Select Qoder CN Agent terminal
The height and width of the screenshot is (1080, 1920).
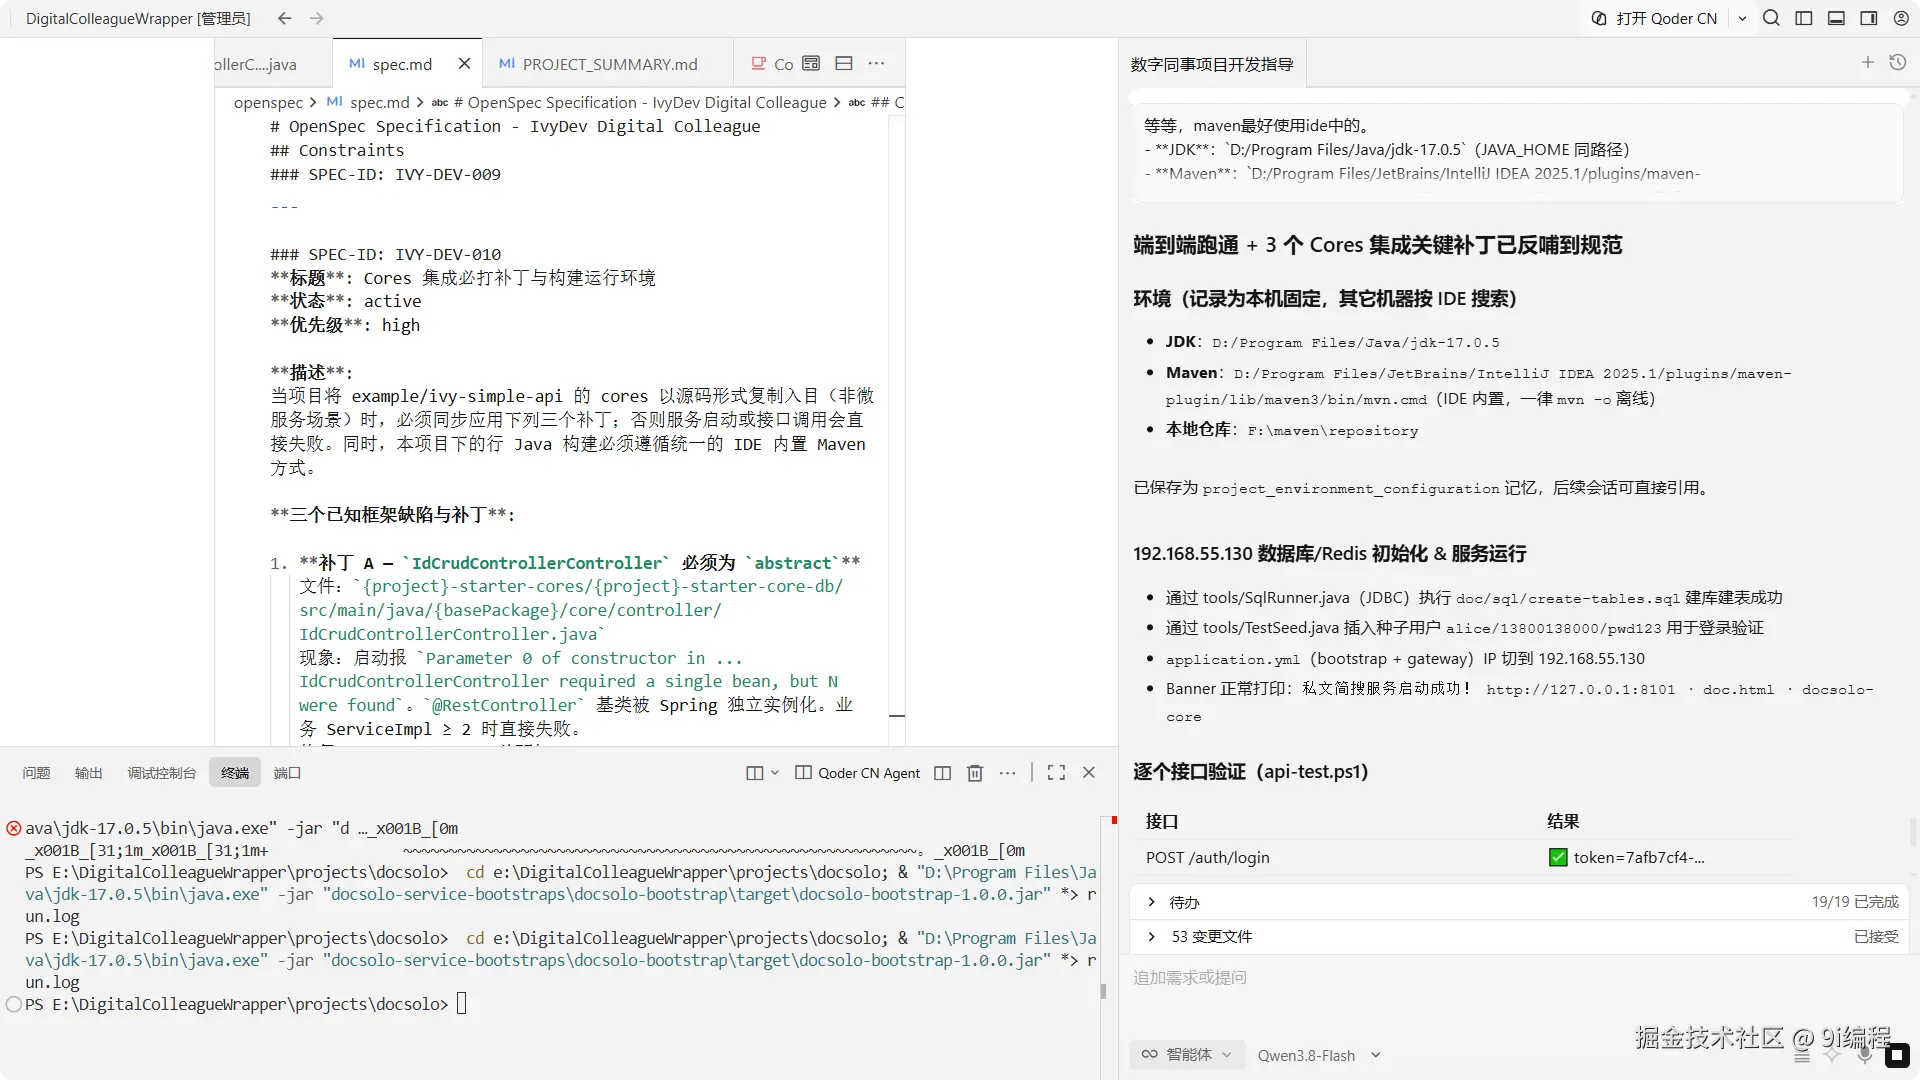point(858,773)
